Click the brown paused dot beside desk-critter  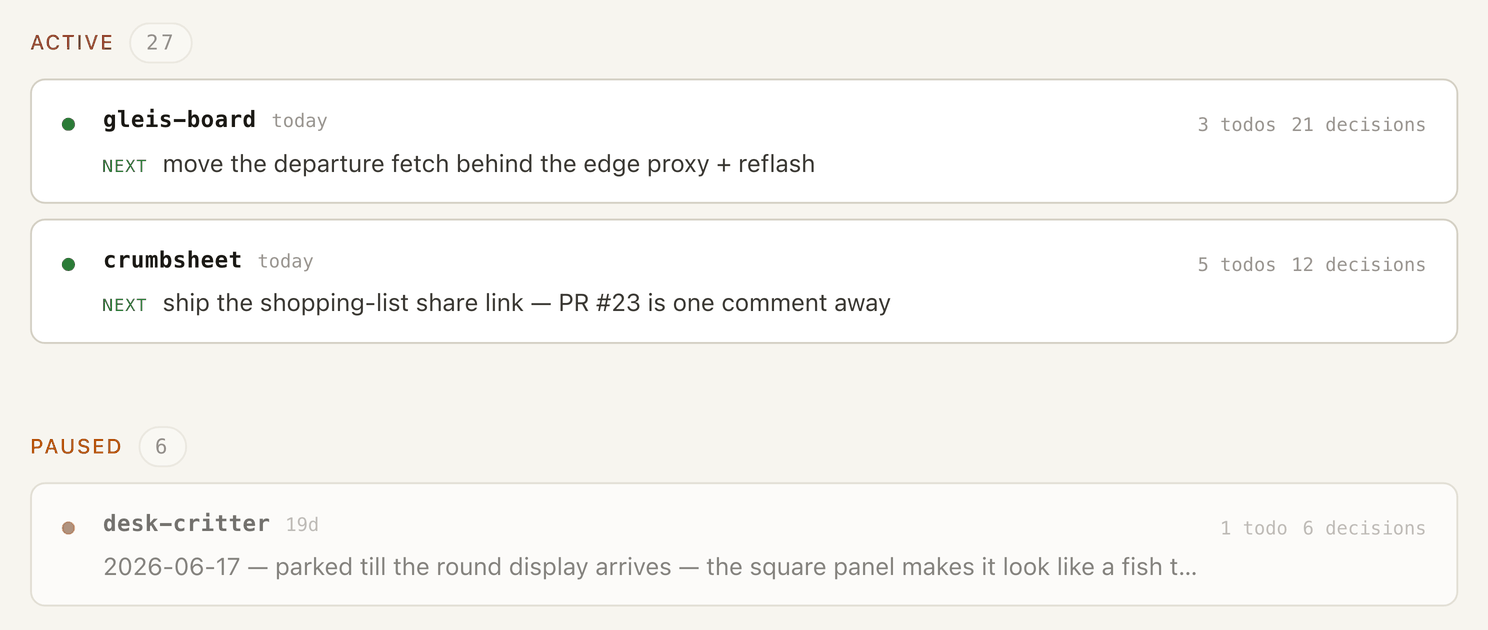(x=68, y=528)
